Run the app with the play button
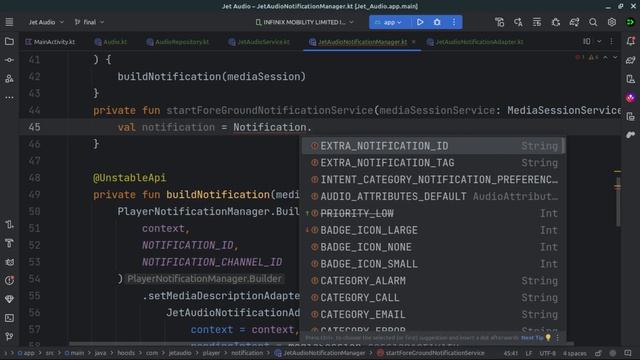This screenshot has height=360, width=640. click(420, 22)
